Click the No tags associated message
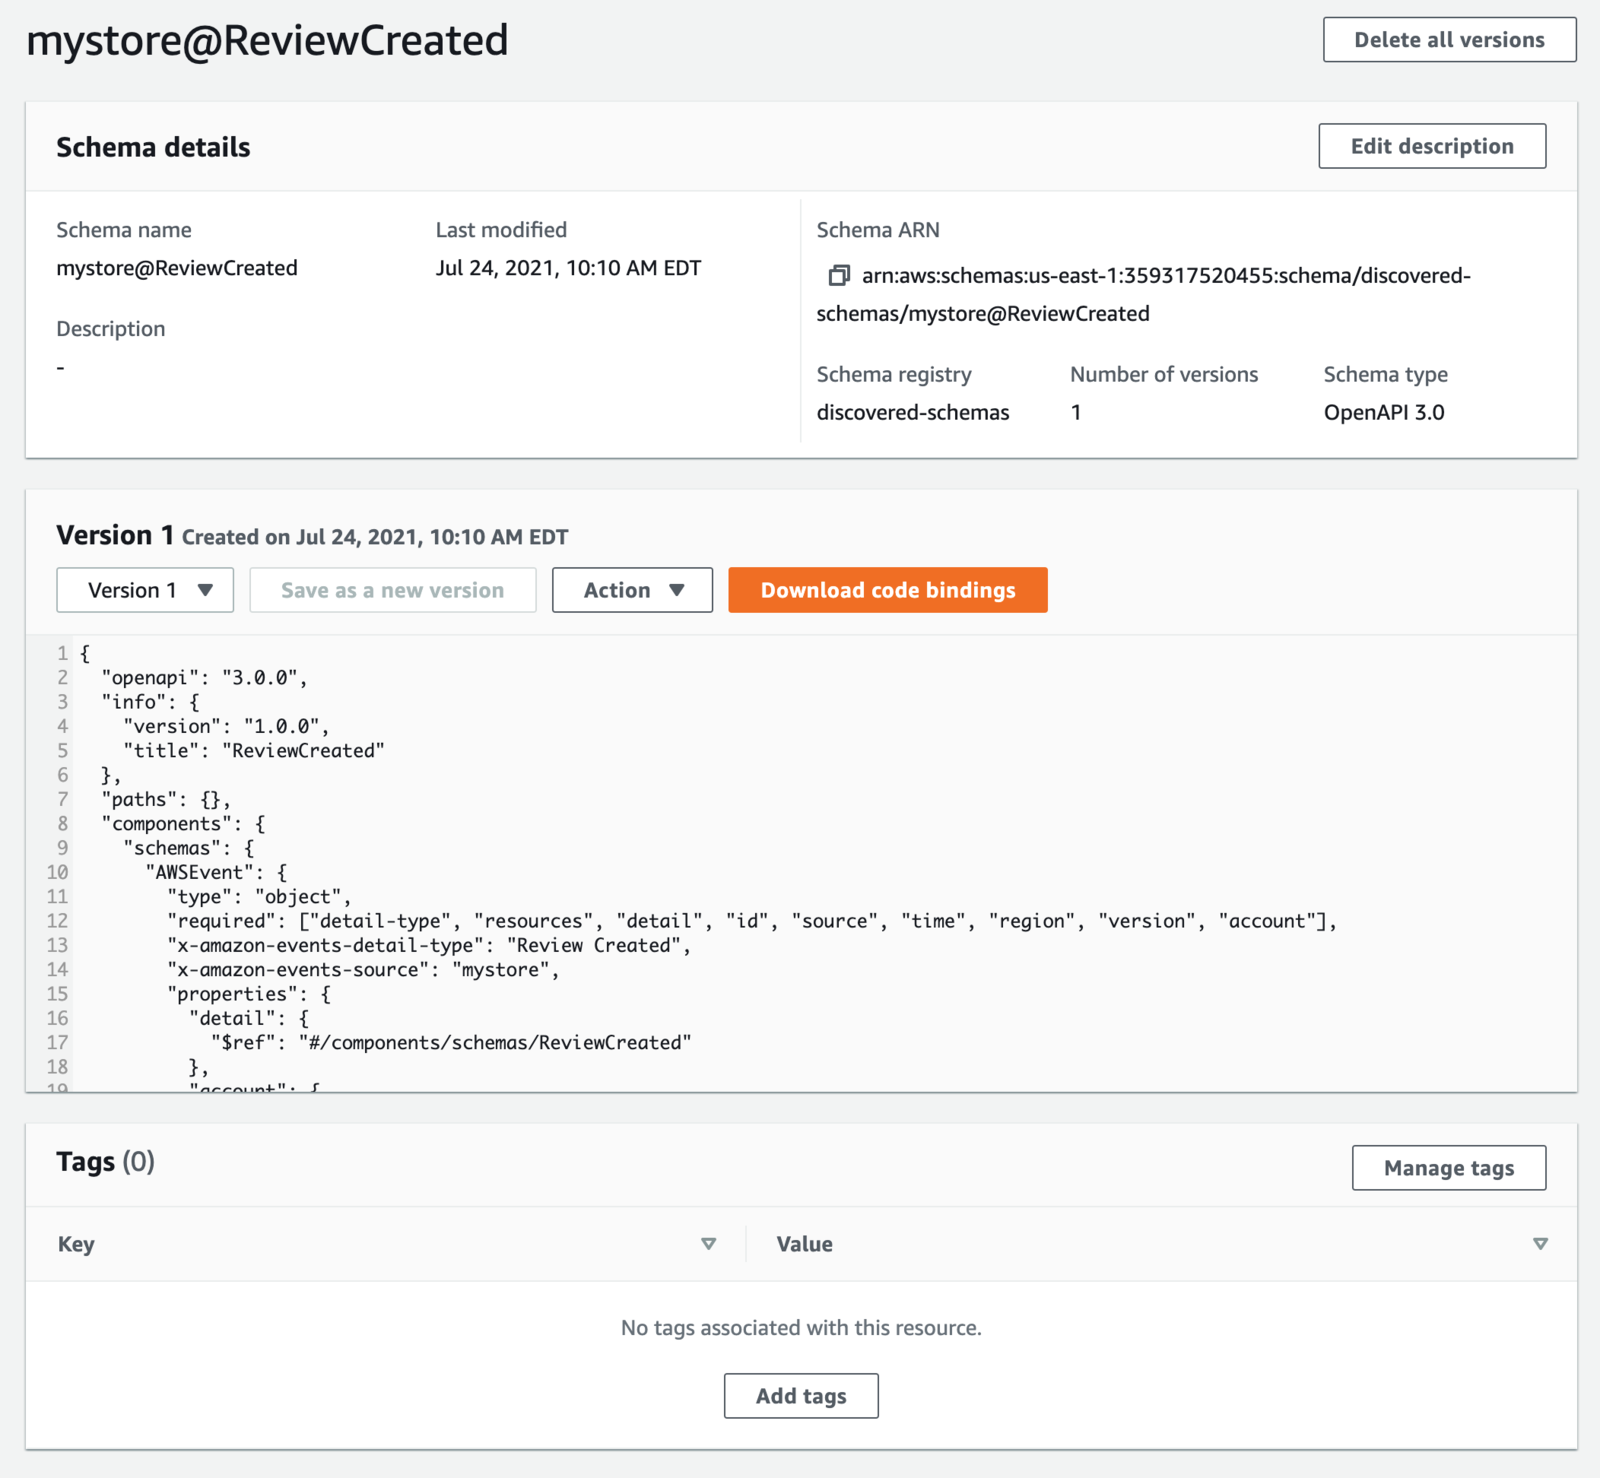 (801, 1328)
